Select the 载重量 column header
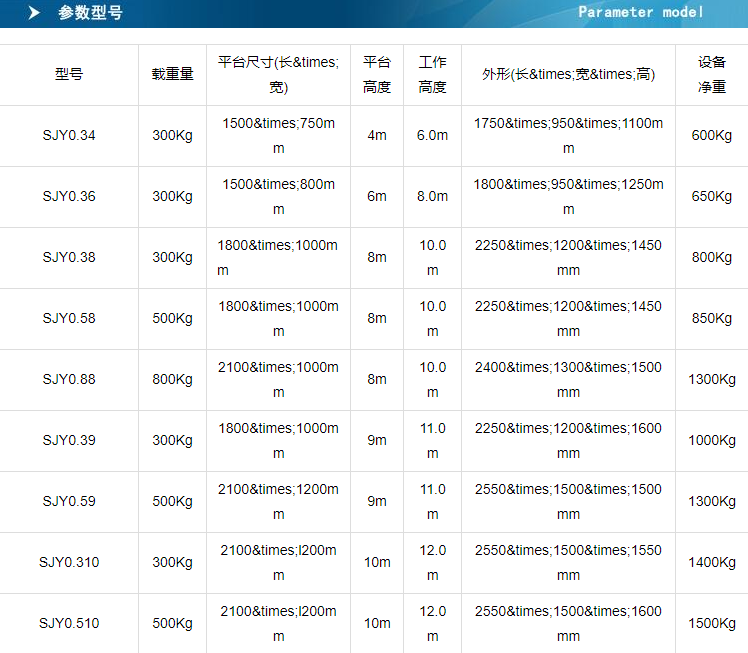The width and height of the screenshot is (748, 653). point(173,74)
